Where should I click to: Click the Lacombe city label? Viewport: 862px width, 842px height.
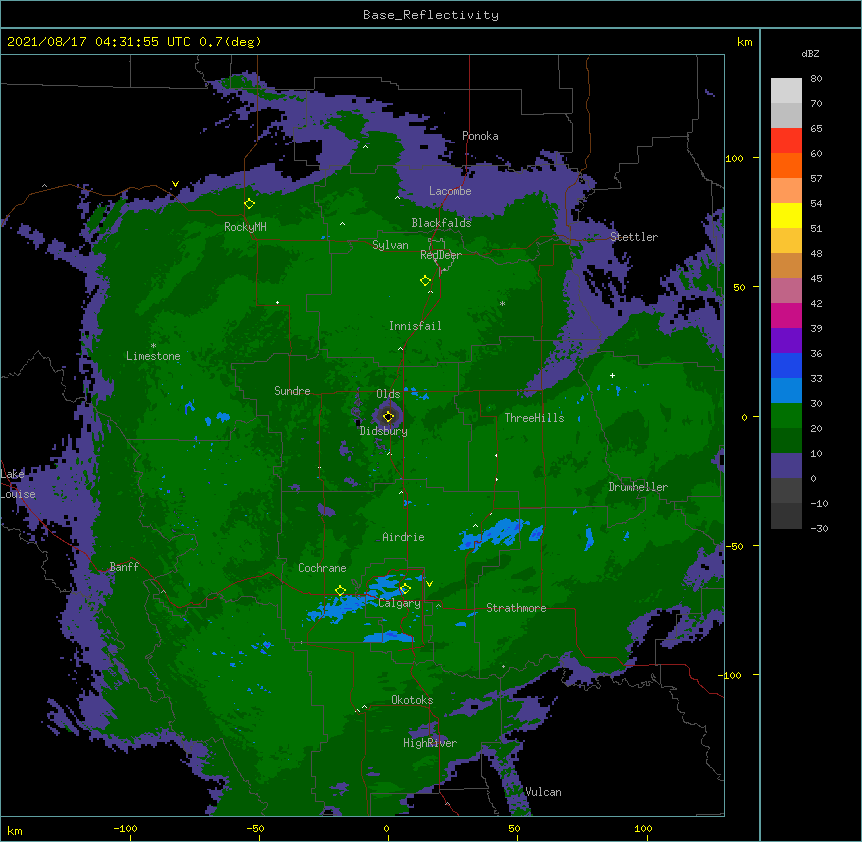[x=450, y=191]
